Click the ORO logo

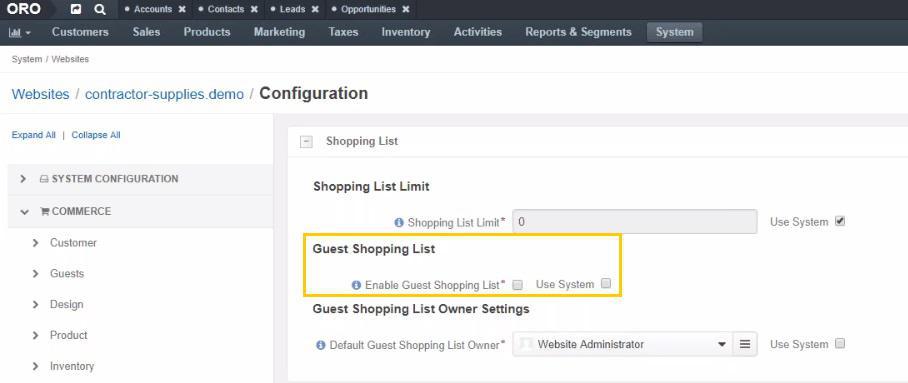point(23,9)
